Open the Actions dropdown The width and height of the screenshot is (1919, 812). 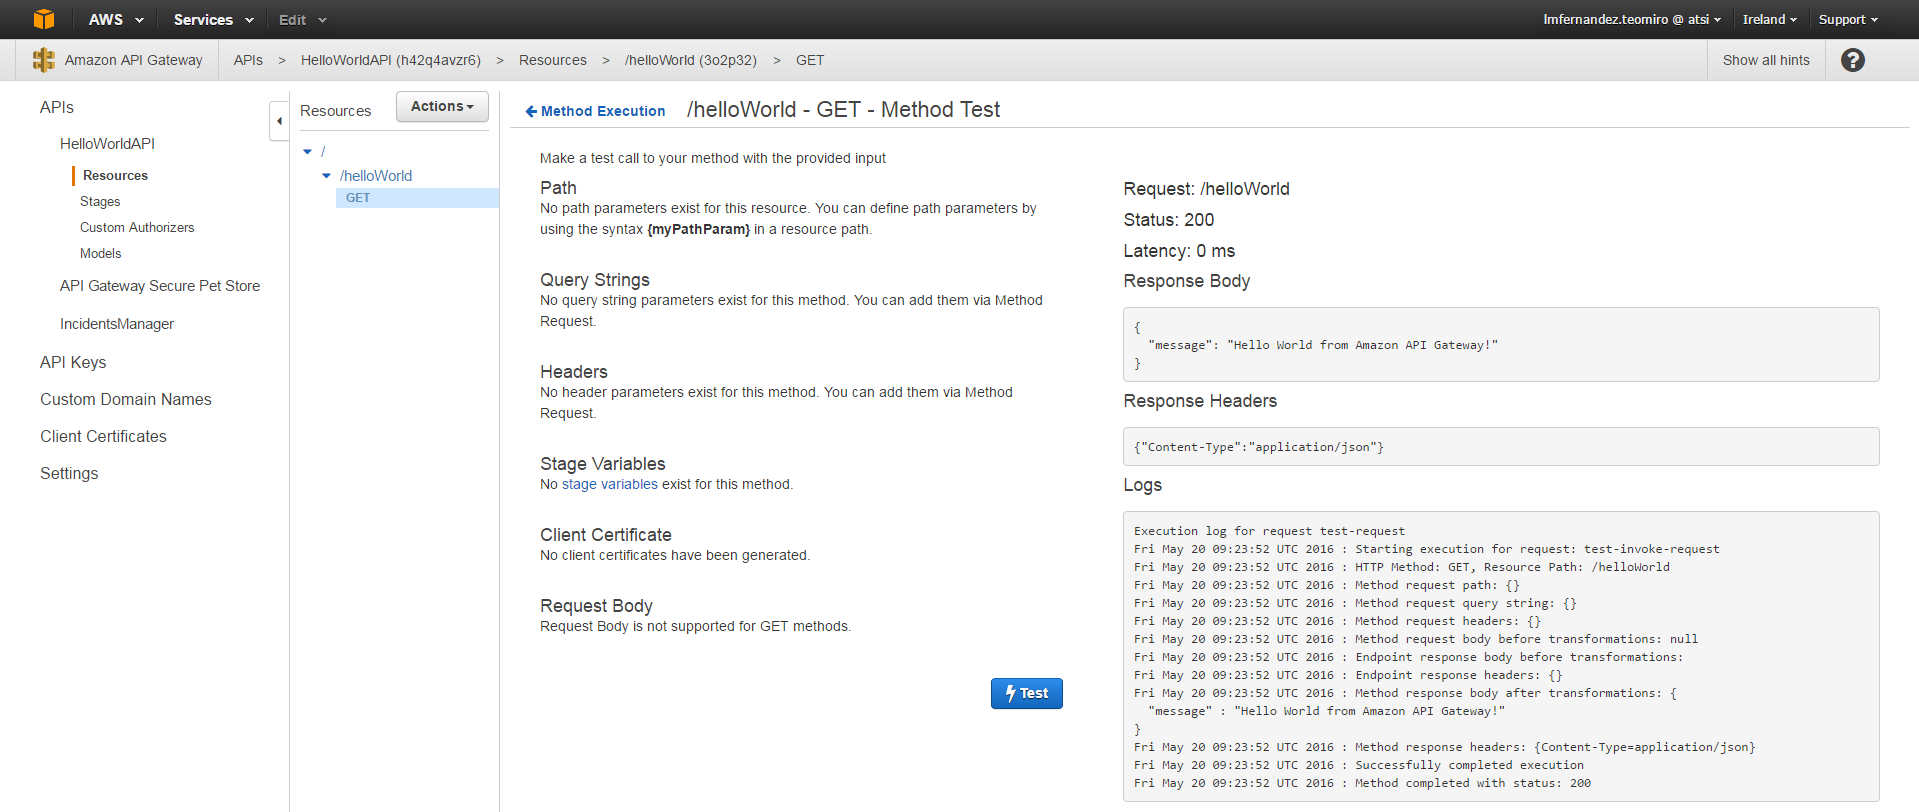pos(442,106)
